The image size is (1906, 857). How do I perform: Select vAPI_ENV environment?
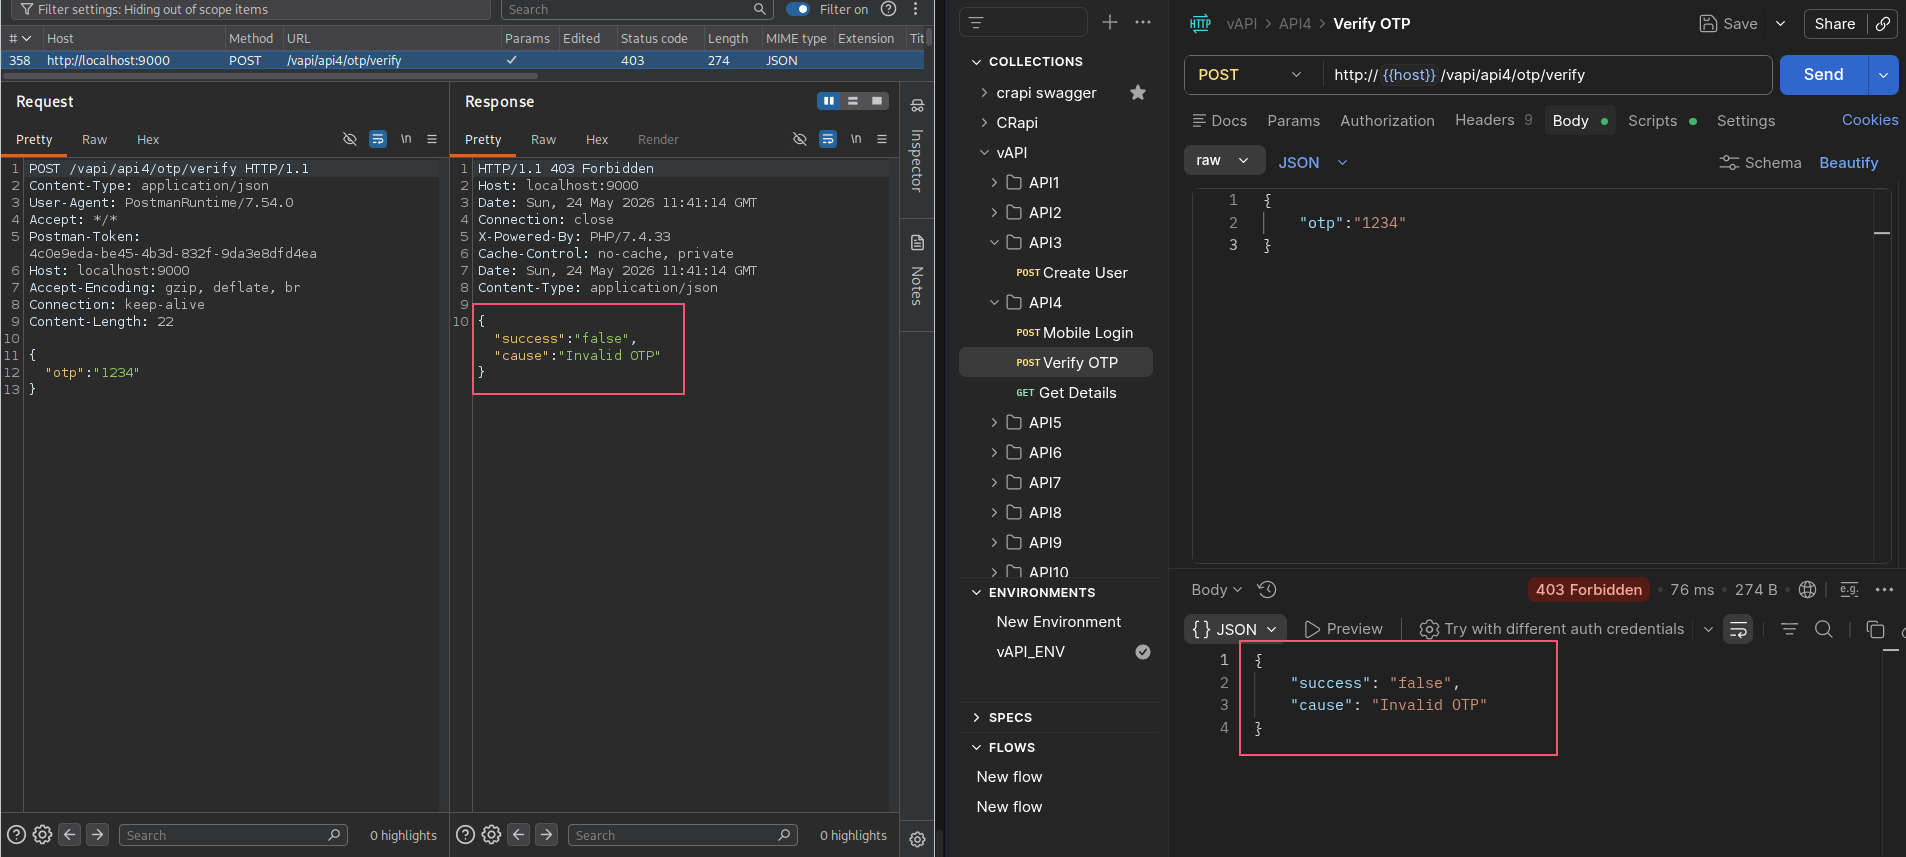pos(1031,652)
